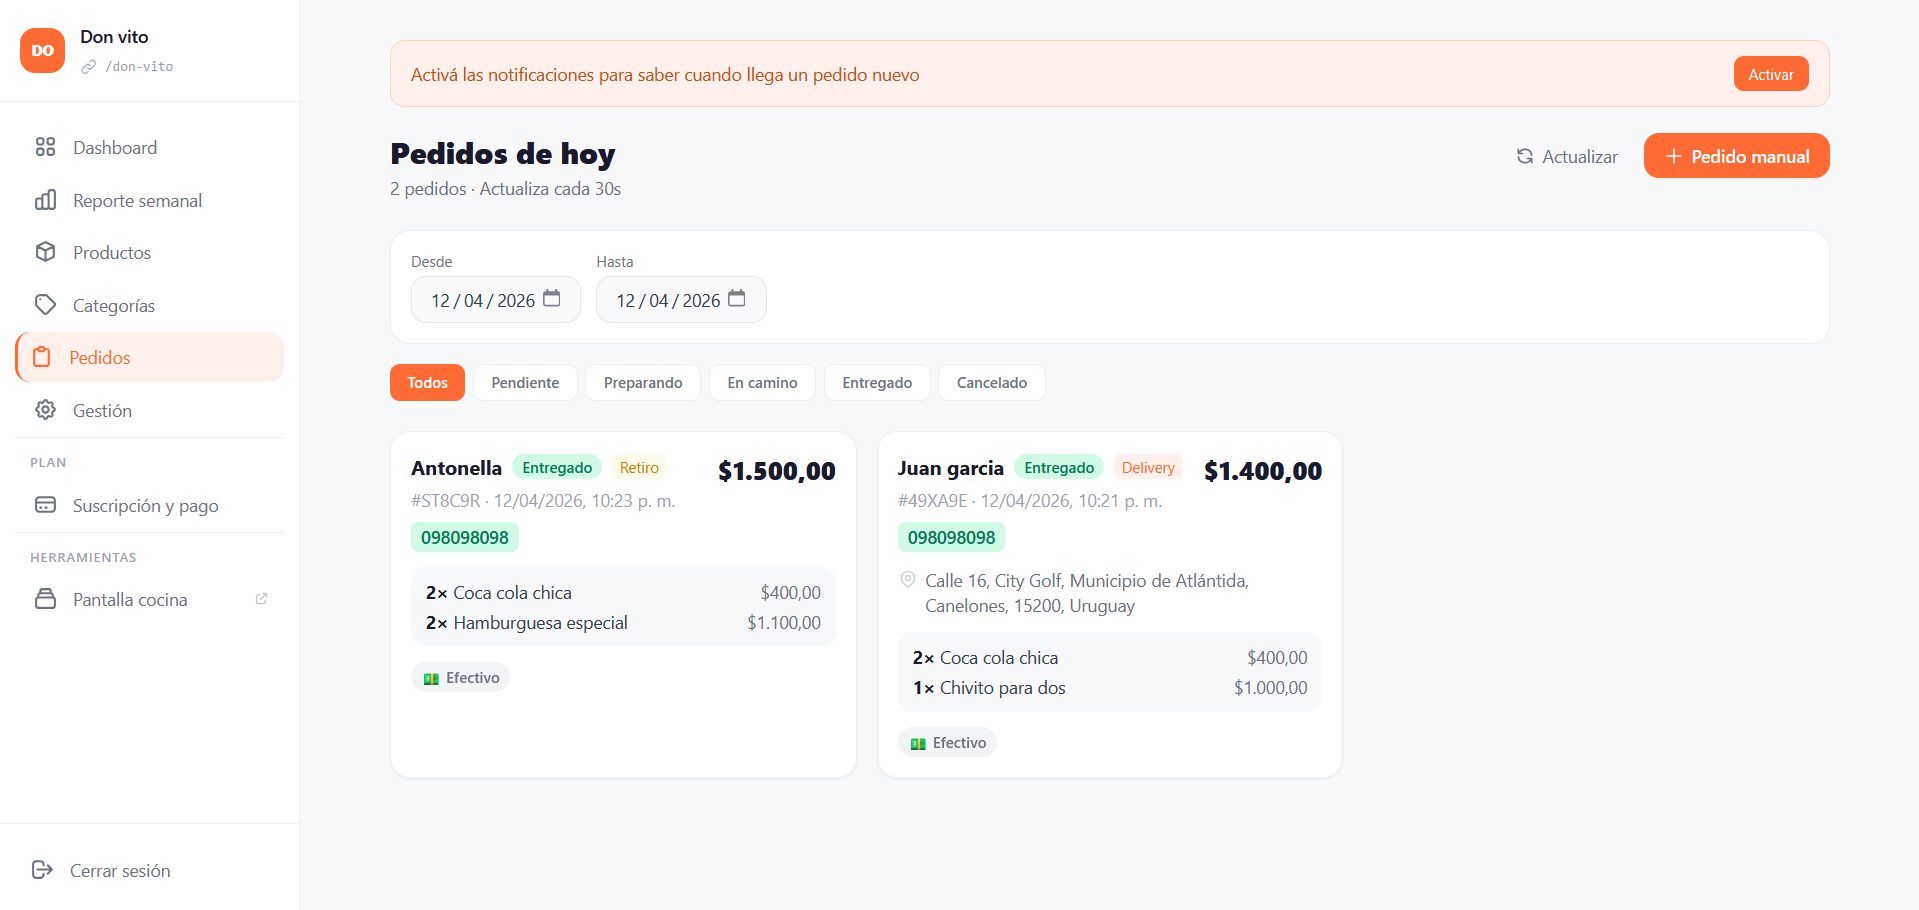Click the Categorías tag icon
The height and width of the screenshot is (910, 1919).
(x=45, y=305)
